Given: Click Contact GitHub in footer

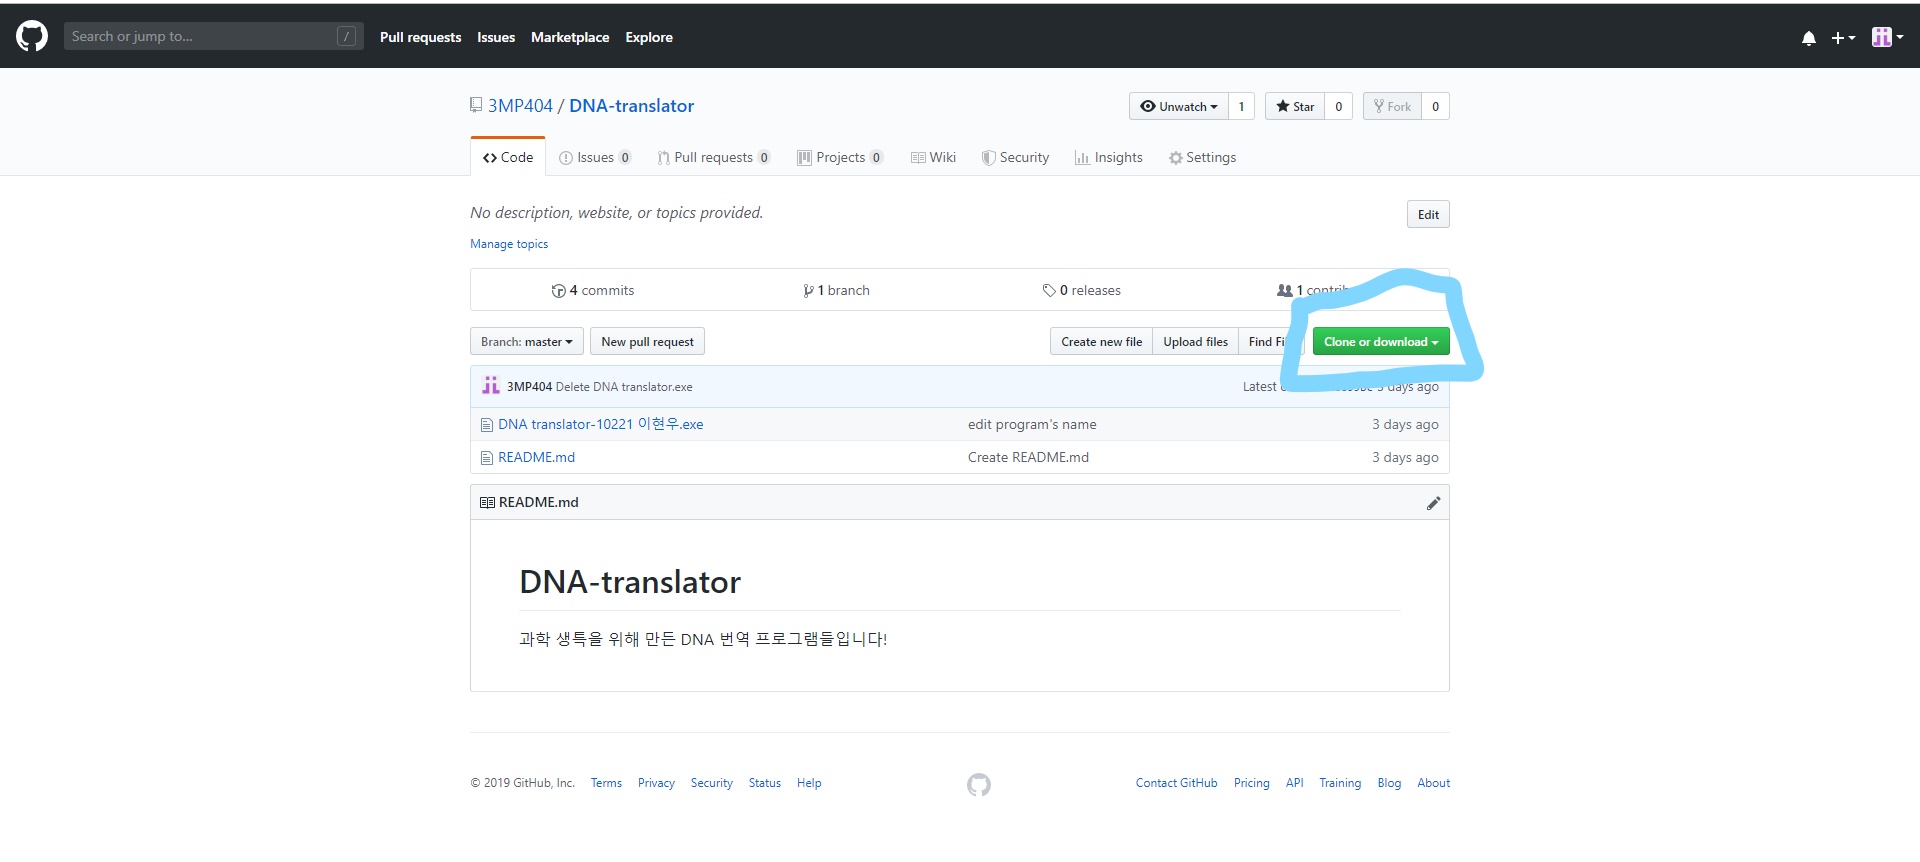Looking at the screenshot, I should (1176, 783).
